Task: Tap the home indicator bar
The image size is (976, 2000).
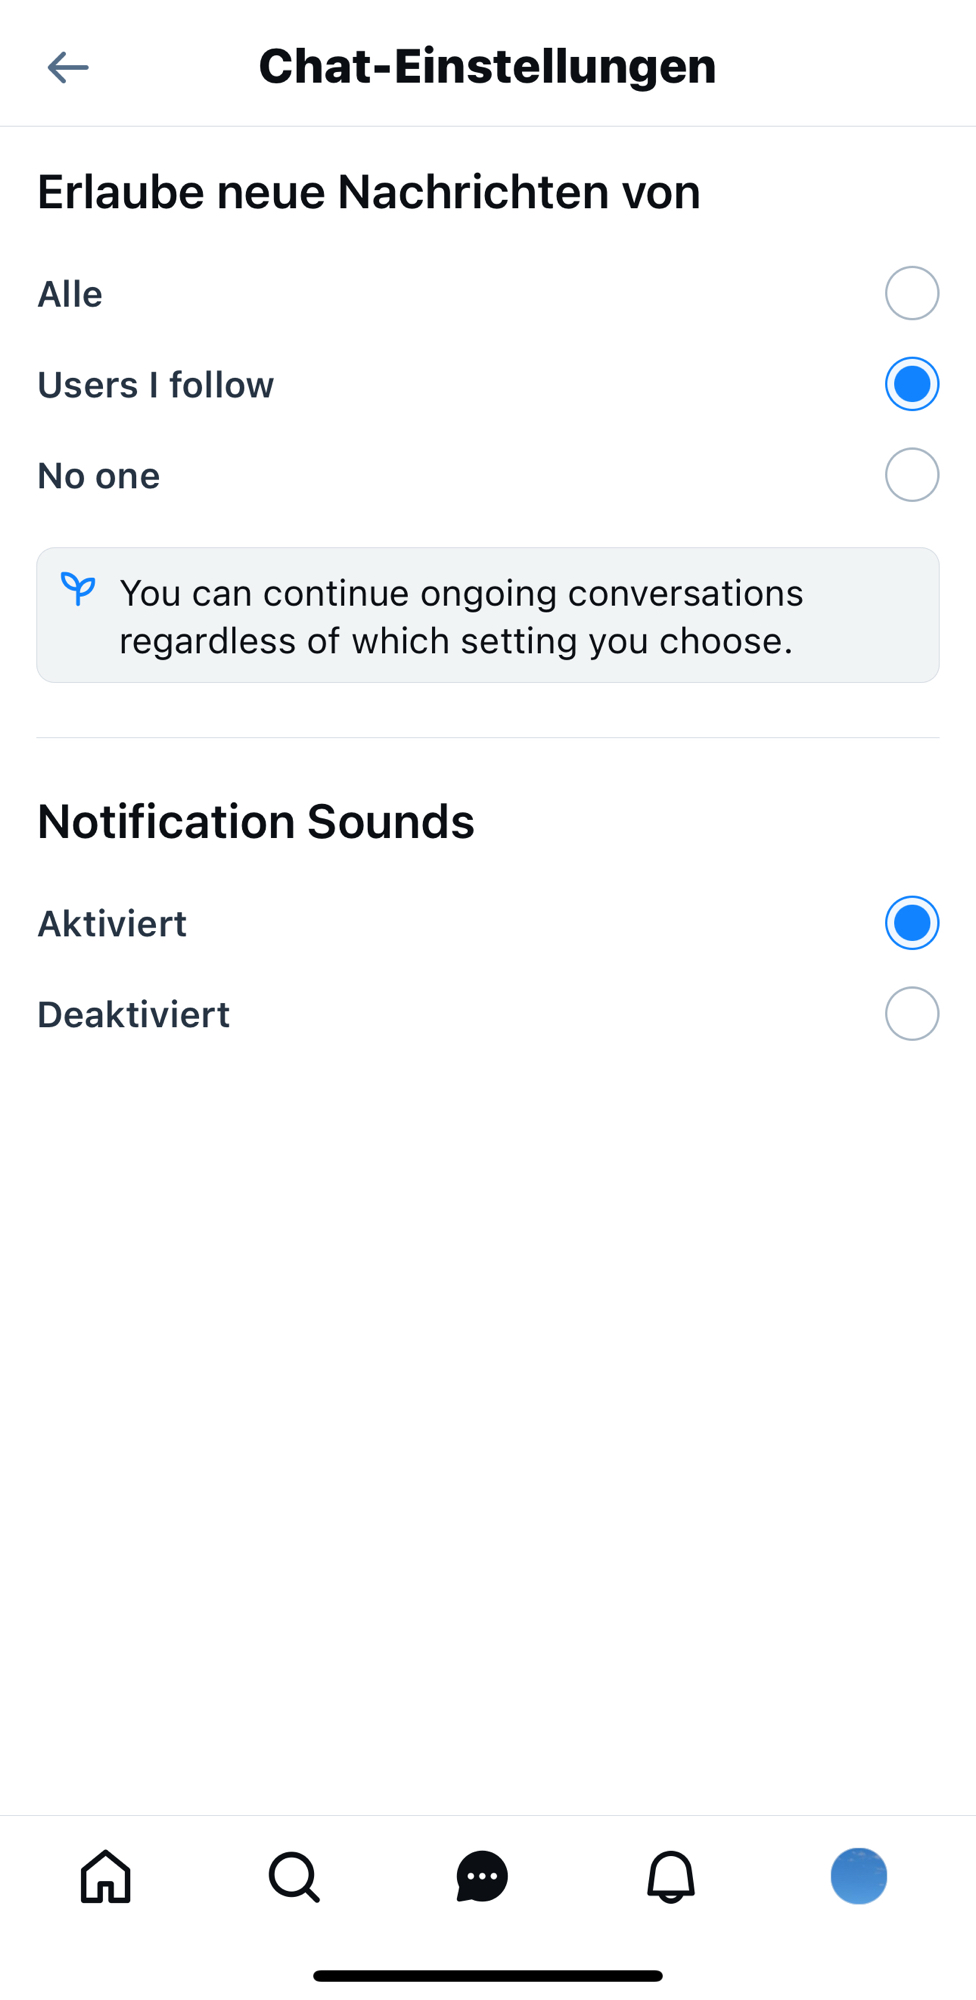Action: pyautogui.click(x=488, y=1976)
